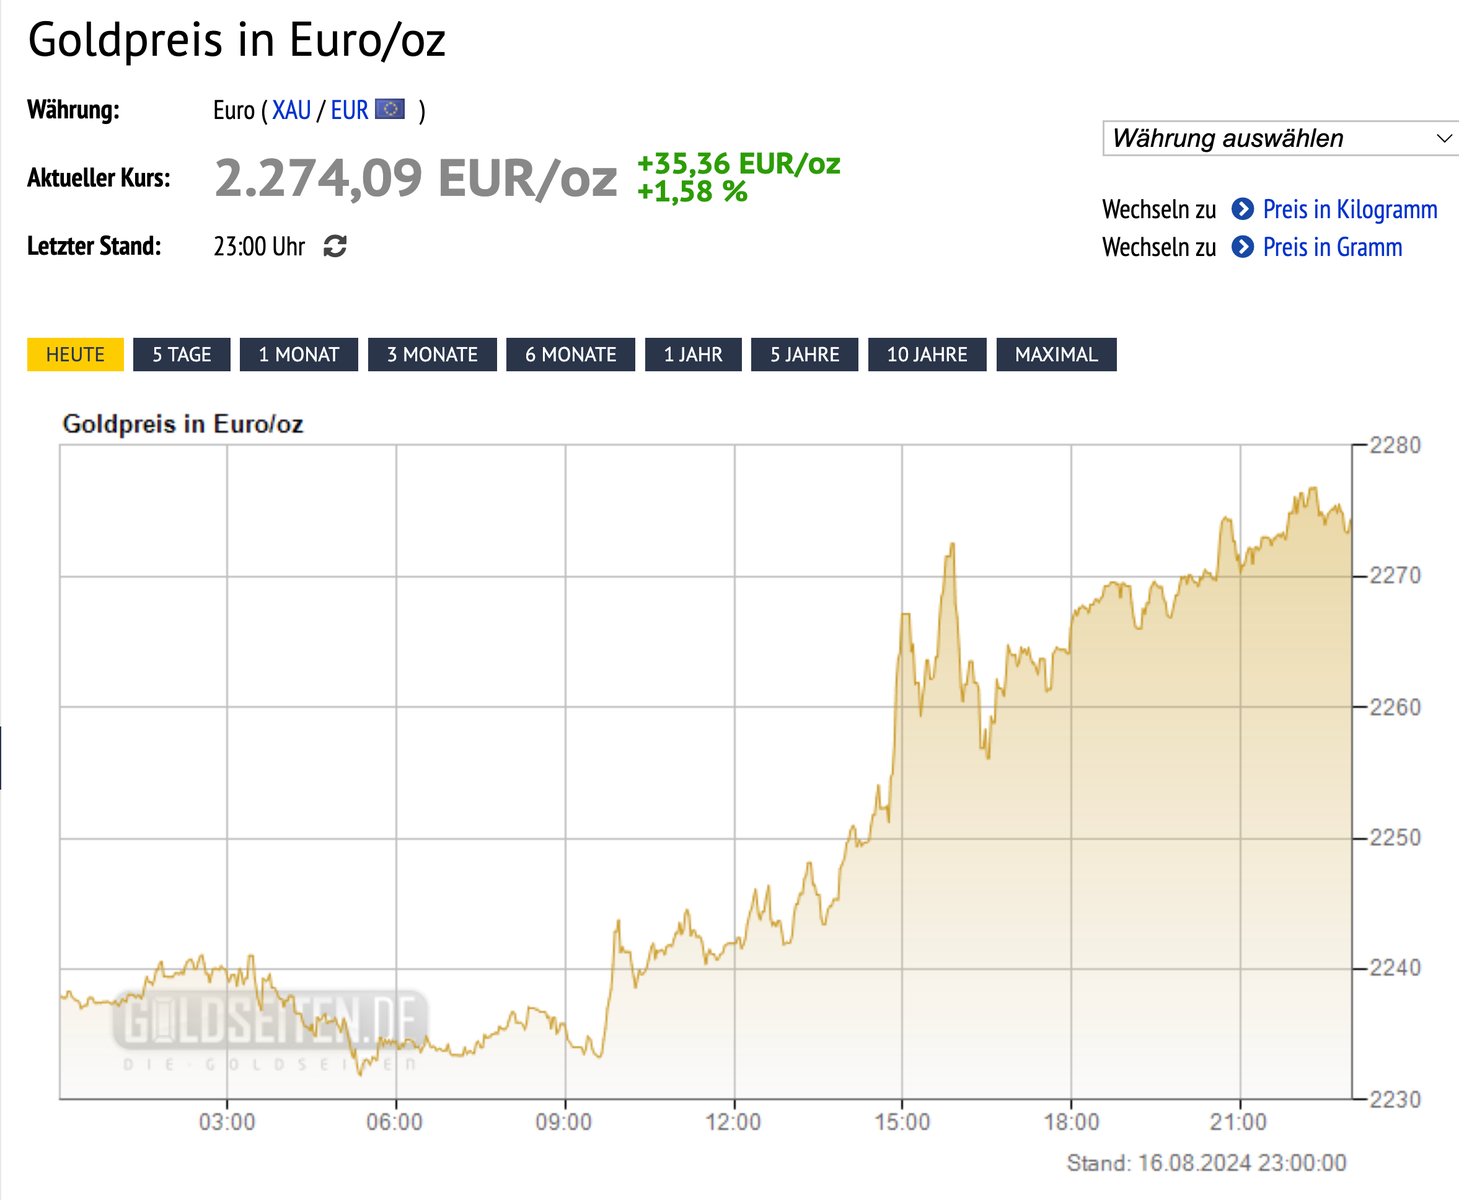Click the refresh price icon

click(x=335, y=246)
